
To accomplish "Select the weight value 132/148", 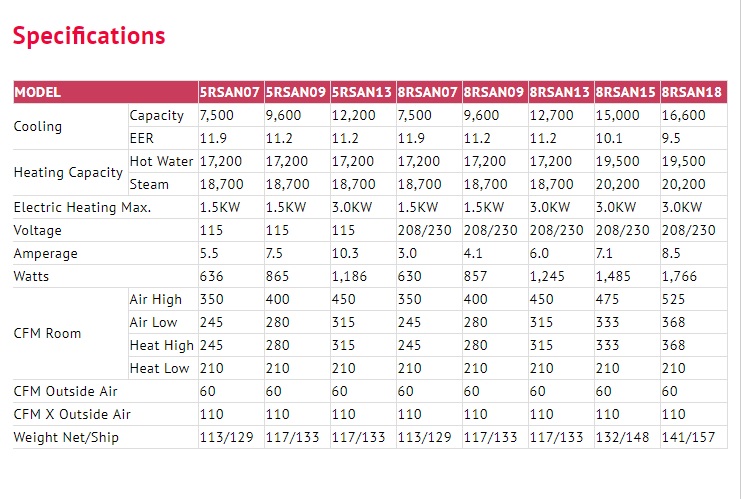I will pyautogui.click(x=622, y=438).
